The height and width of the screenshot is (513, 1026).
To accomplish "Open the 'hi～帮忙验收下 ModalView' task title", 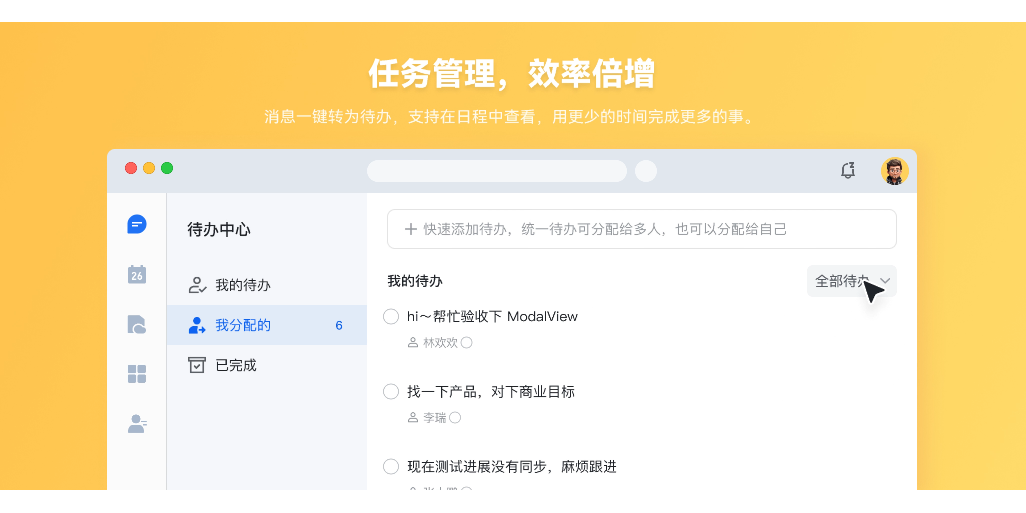I will click(492, 316).
